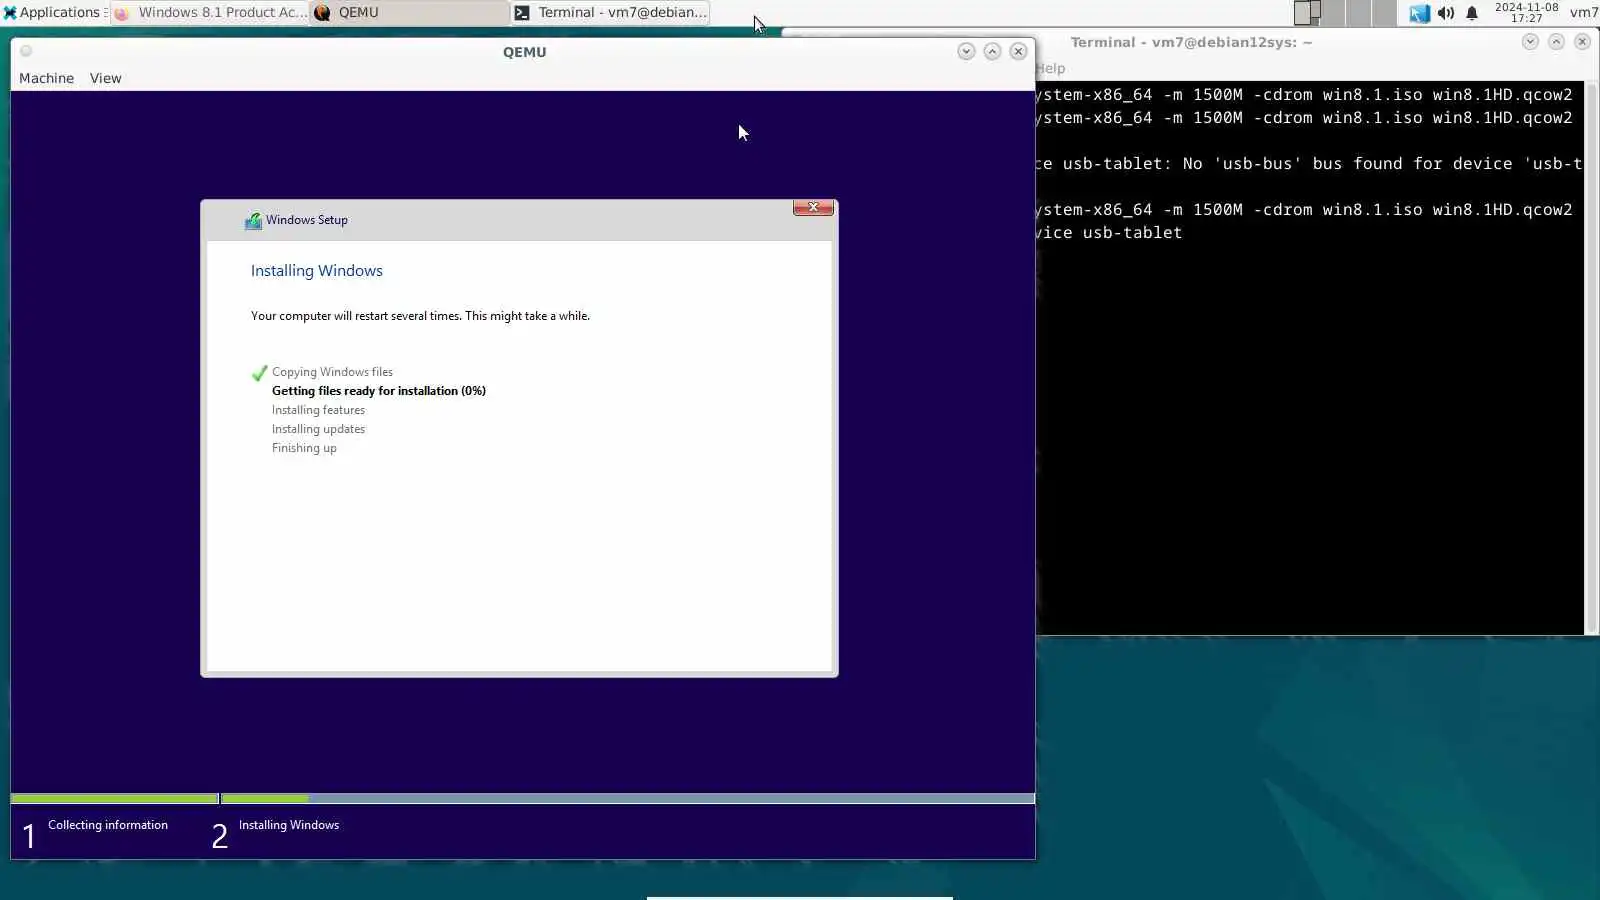Click the "Copying Windows files" step

coord(332,372)
